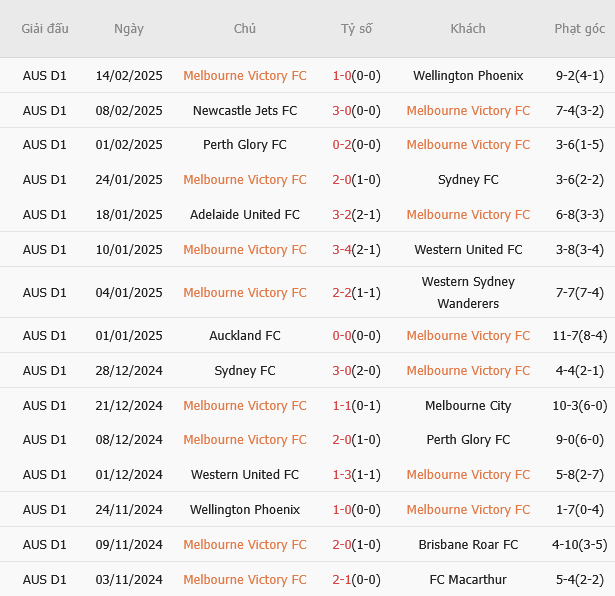Click corner stat 6-8(3-3)
This screenshot has height=596, width=615.
pyautogui.click(x=580, y=214)
